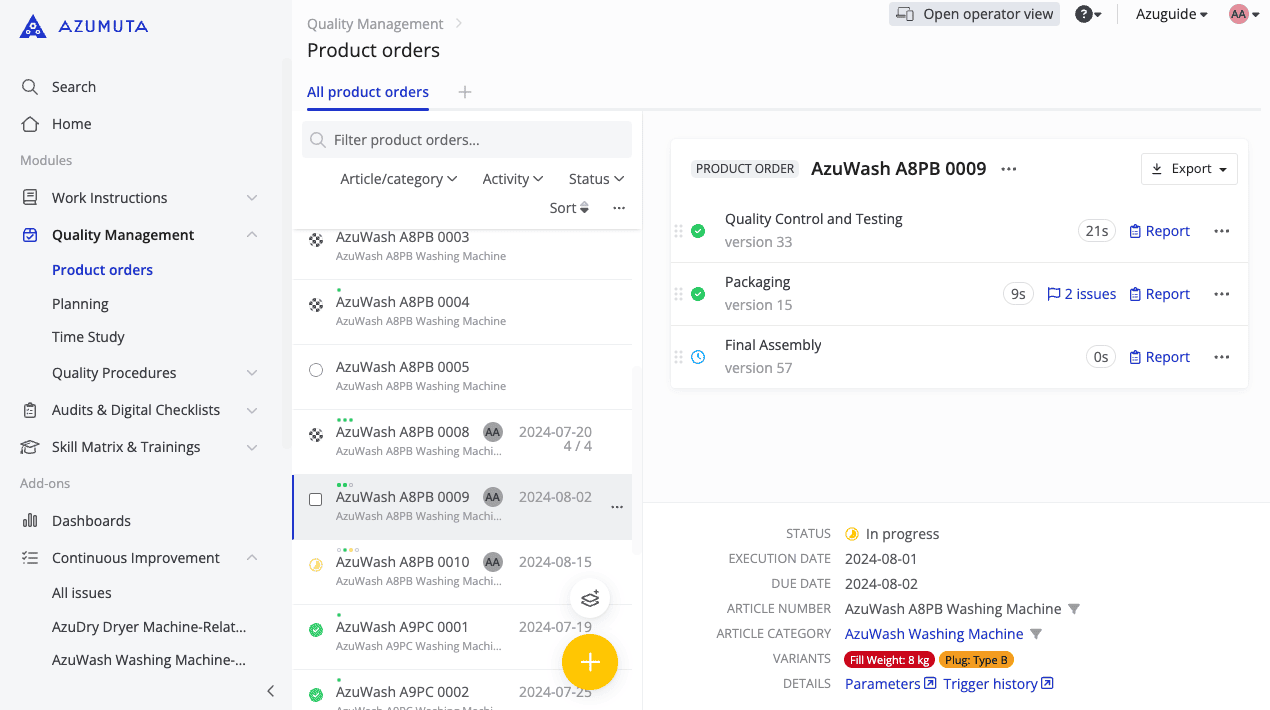Open the more options beside Sort
The image size is (1270, 710).
tap(619, 208)
